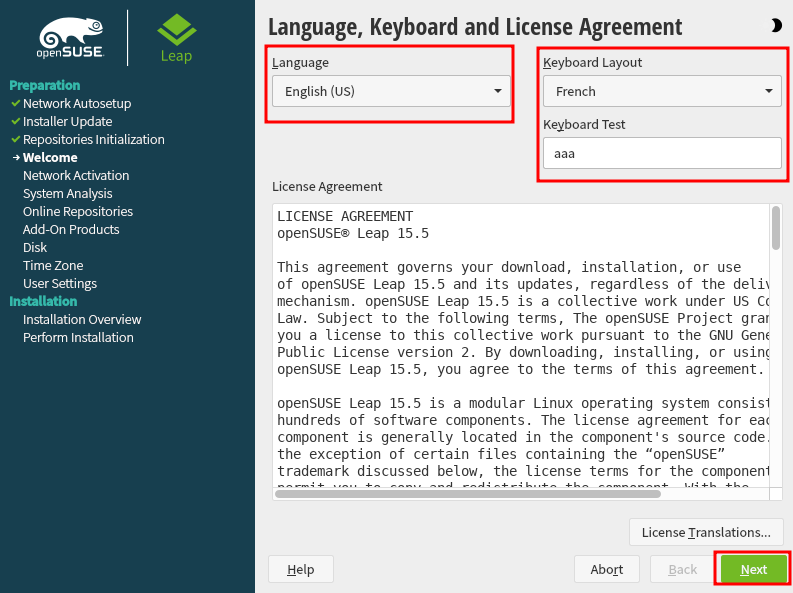Click Installer Update completed step

tap(67, 121)
